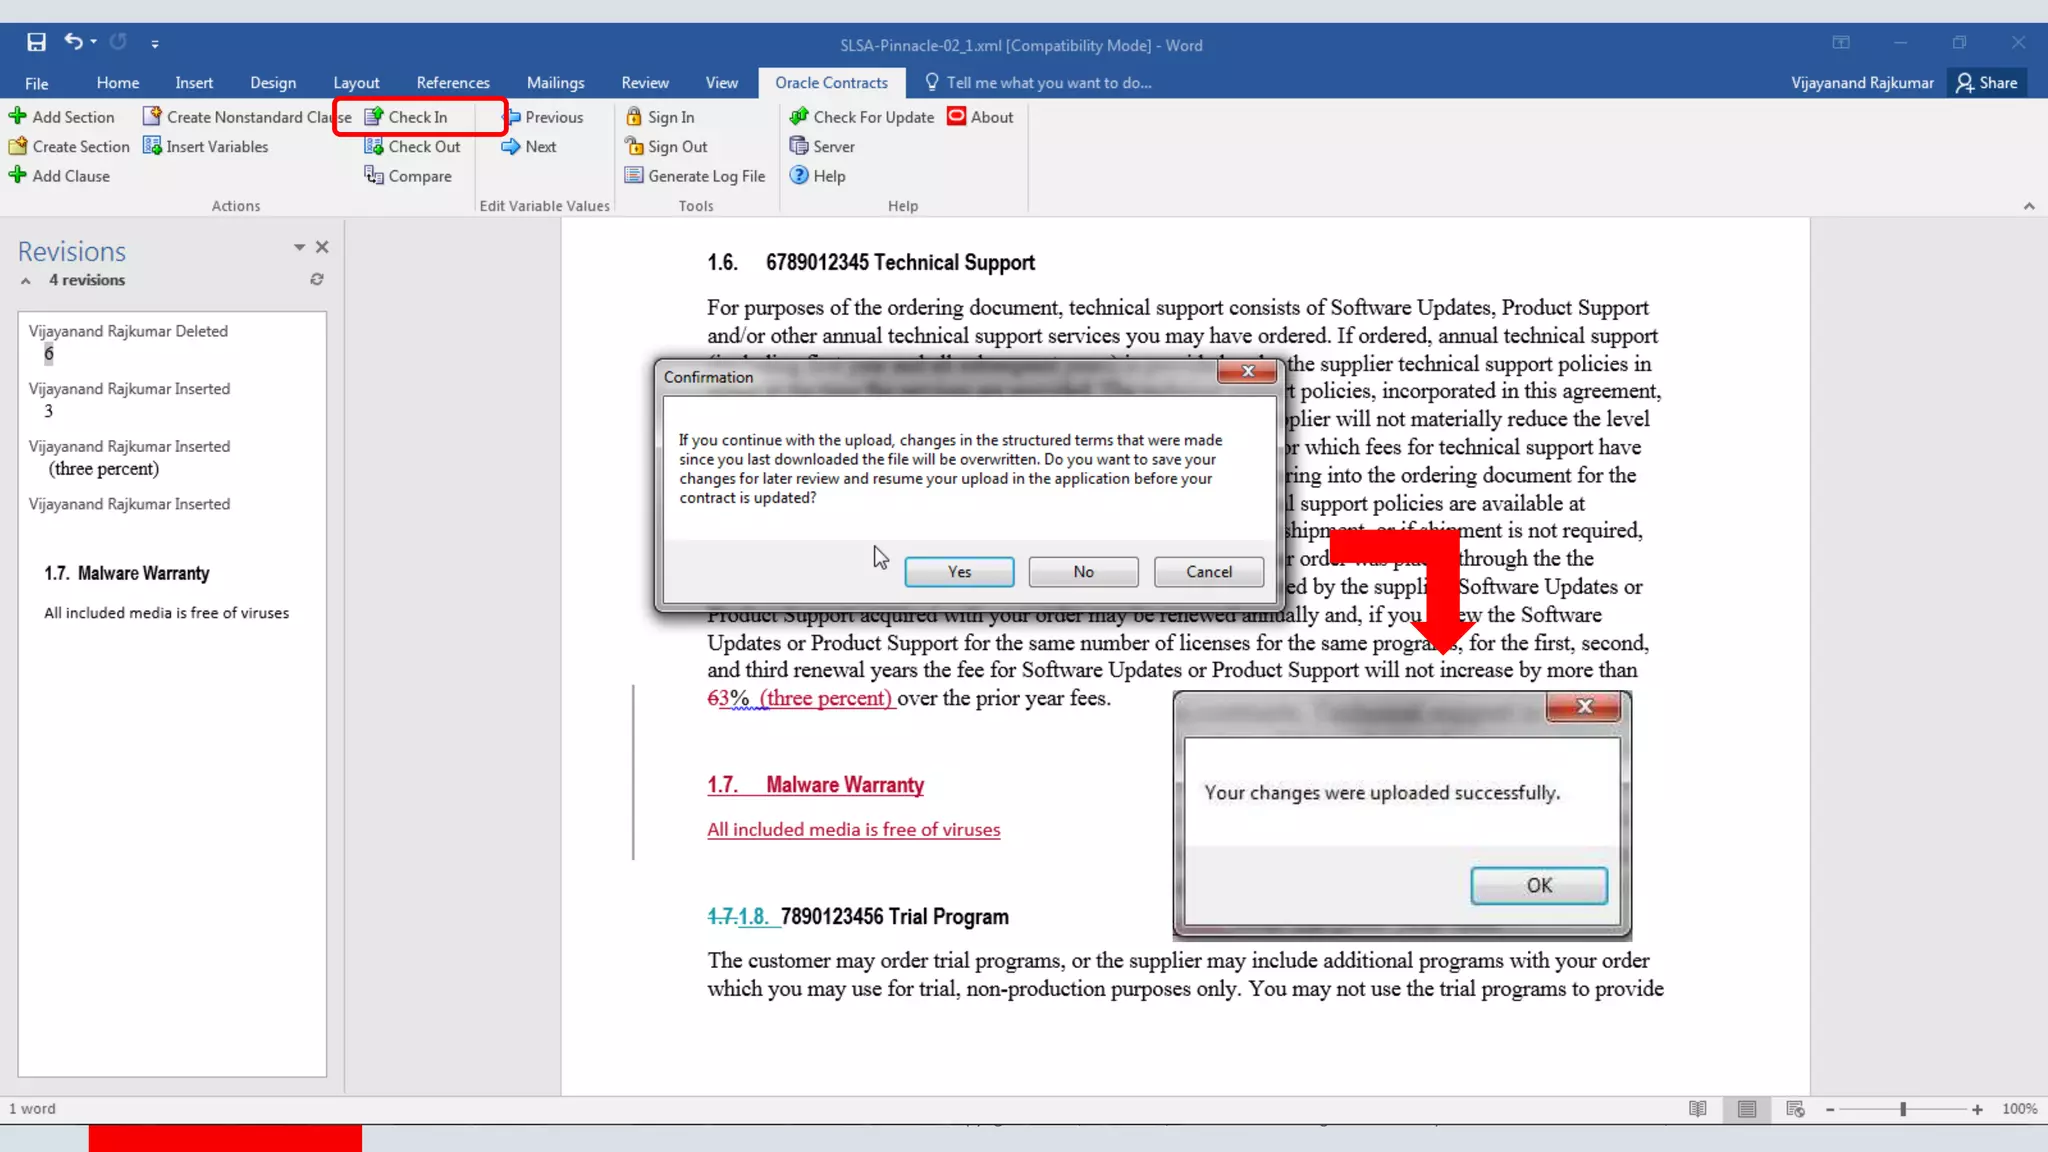Image resolution: width=2048 pixels, height=1152 pixels.
Task: Click the Check For Update icon
Action: [799, 117]
